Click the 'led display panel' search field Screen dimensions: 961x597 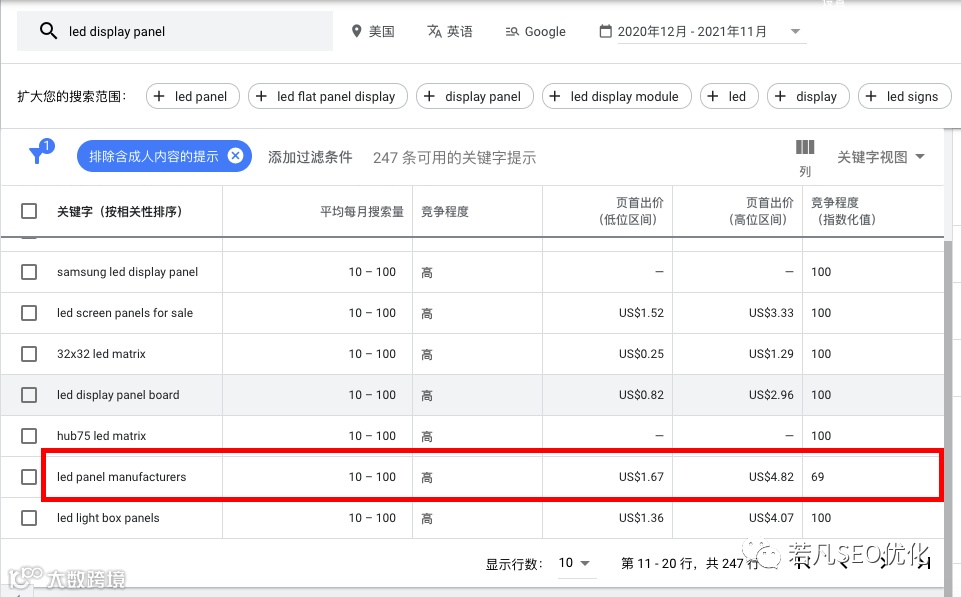175,31
